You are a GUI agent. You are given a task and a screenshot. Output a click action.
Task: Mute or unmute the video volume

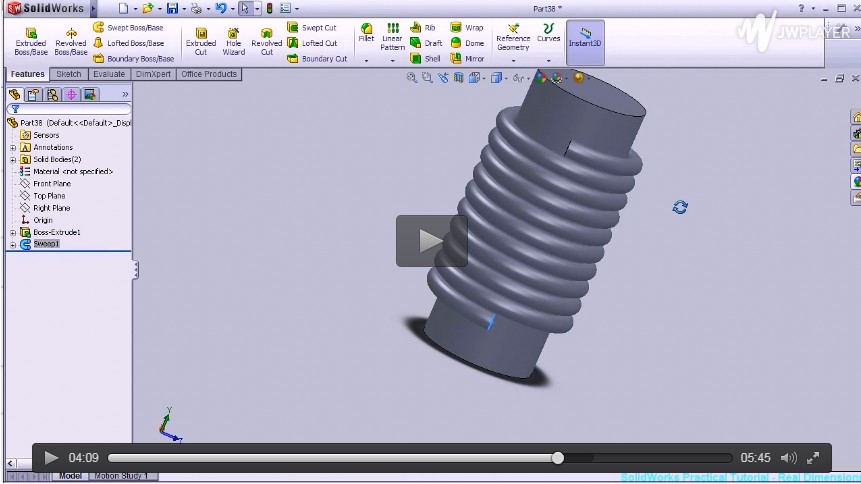(788, 458)
